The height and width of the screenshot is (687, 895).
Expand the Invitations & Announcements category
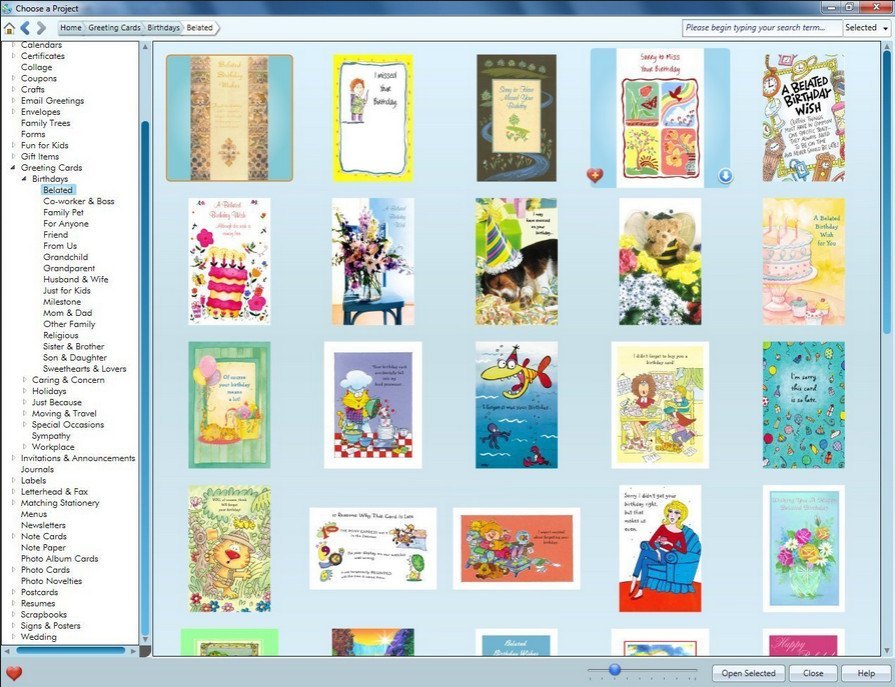click(14, 458)
